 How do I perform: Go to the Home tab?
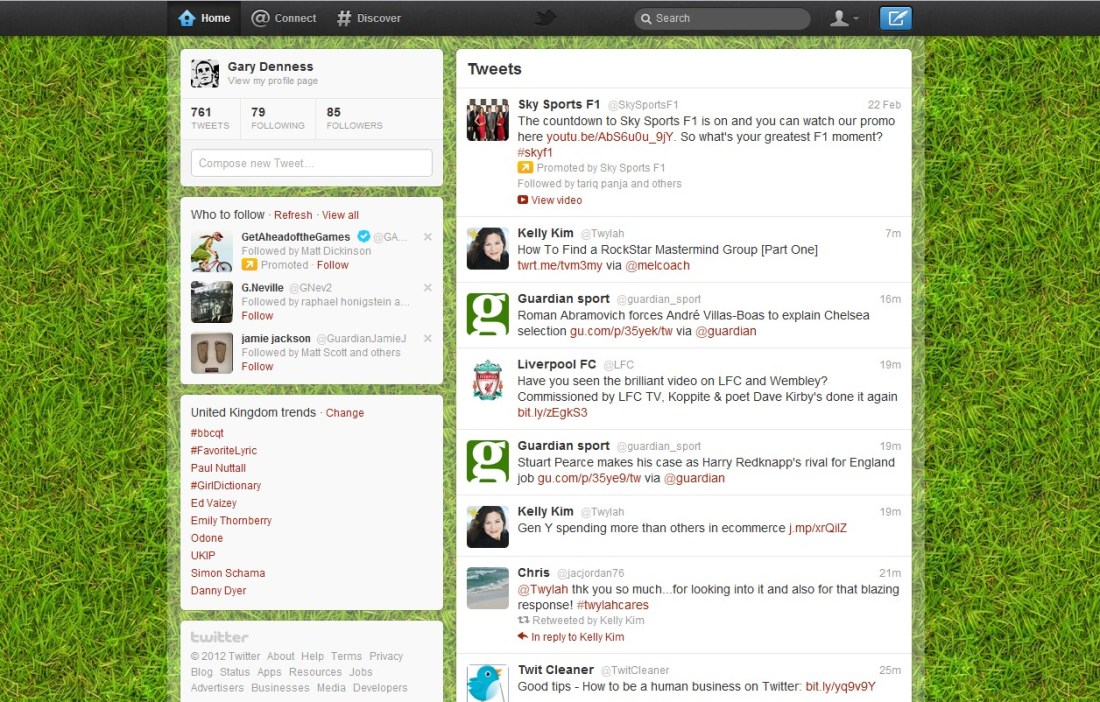pos(204,18)
